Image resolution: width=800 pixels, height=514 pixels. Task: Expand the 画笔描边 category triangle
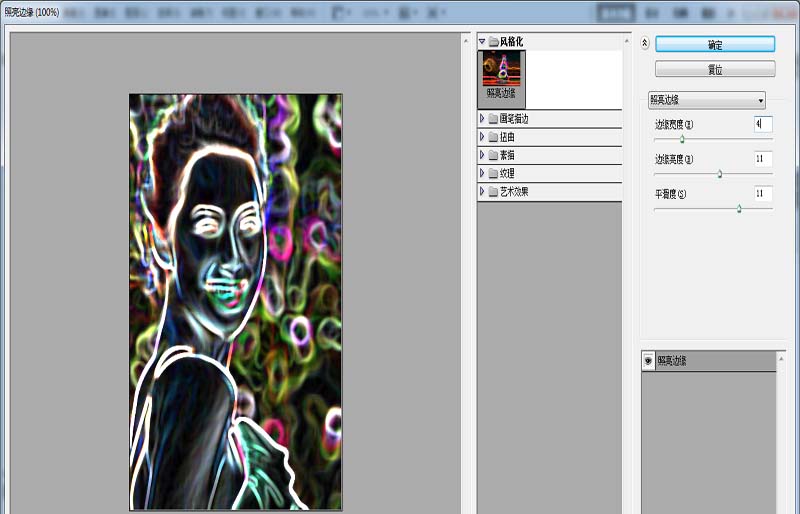pyautogui.click(x=482, y=118)
